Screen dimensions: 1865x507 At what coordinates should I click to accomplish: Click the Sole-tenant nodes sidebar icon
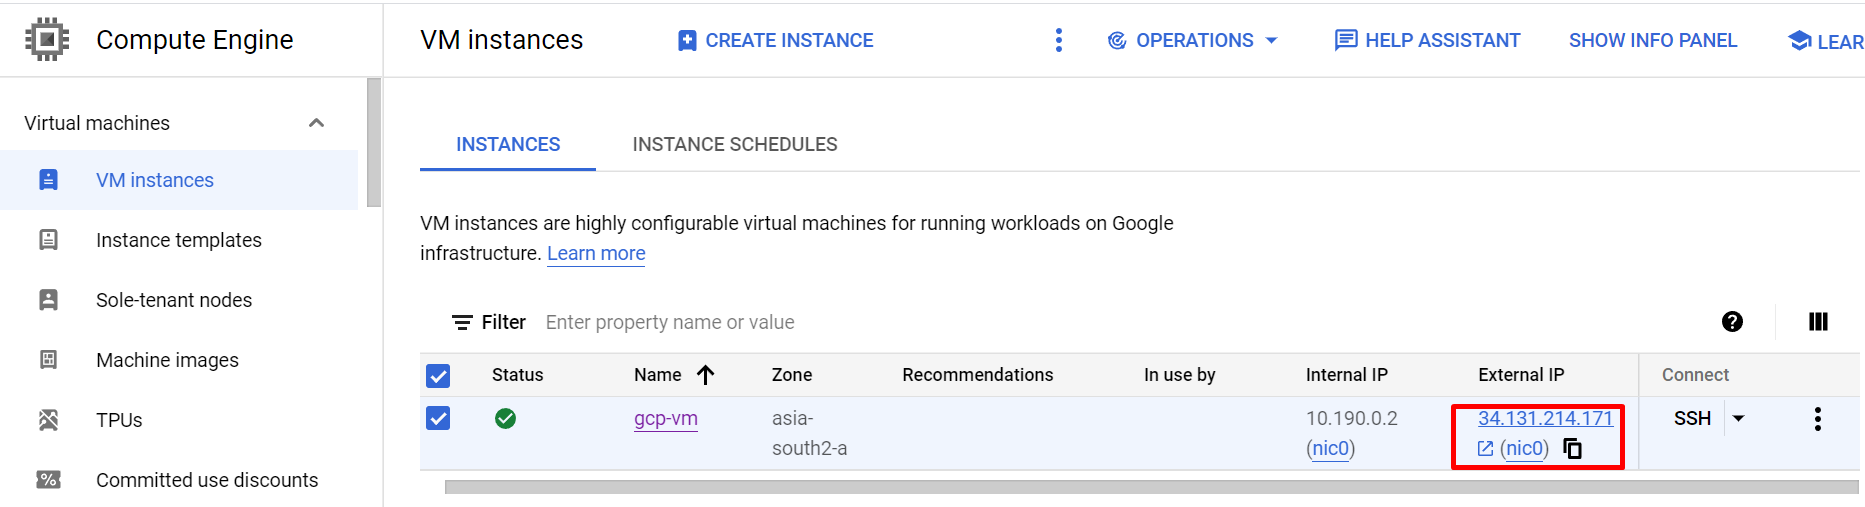48,300
